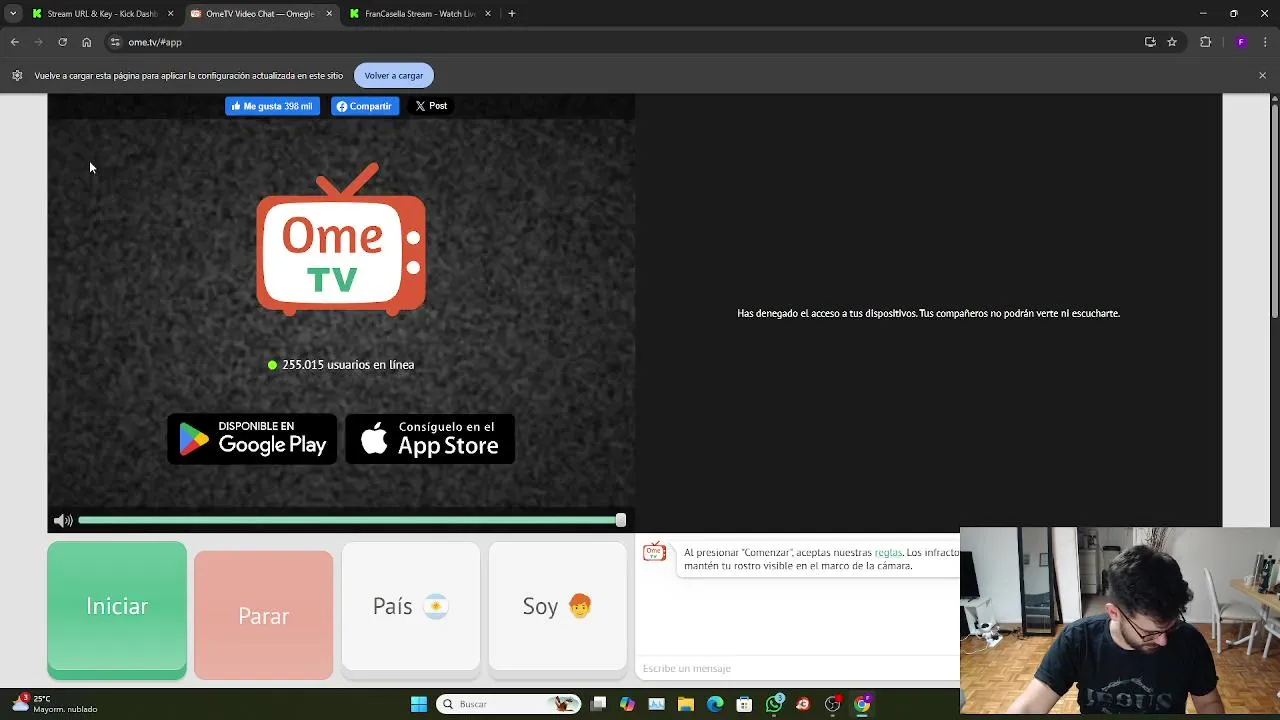The height and width of the screenshot is (720, 1280).
Task: Open the App Store download badge
Action: click(x=430, y=439)
